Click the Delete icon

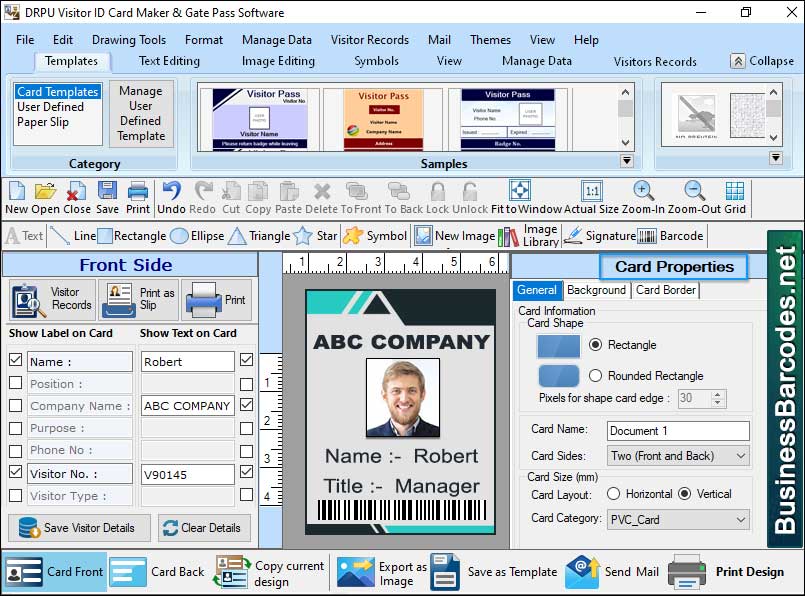click(322, 198)
